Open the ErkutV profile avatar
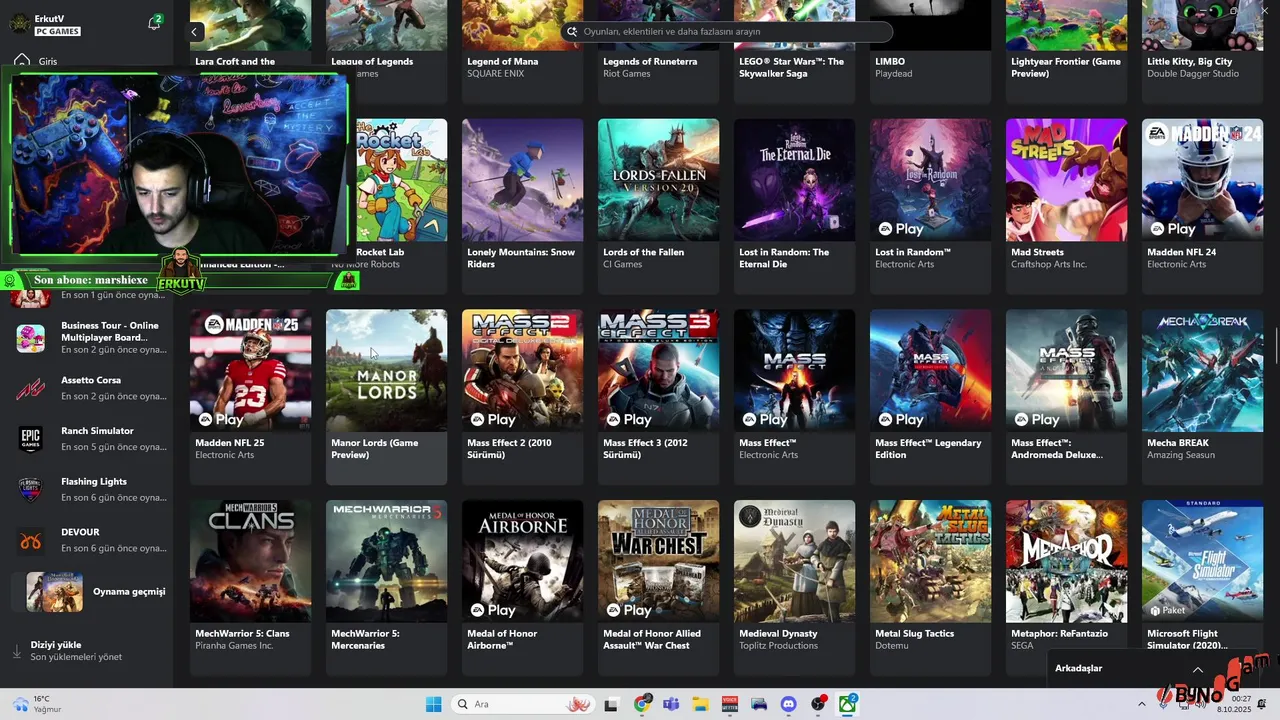Screen dimensions: 1280x720 coord(19,22)
